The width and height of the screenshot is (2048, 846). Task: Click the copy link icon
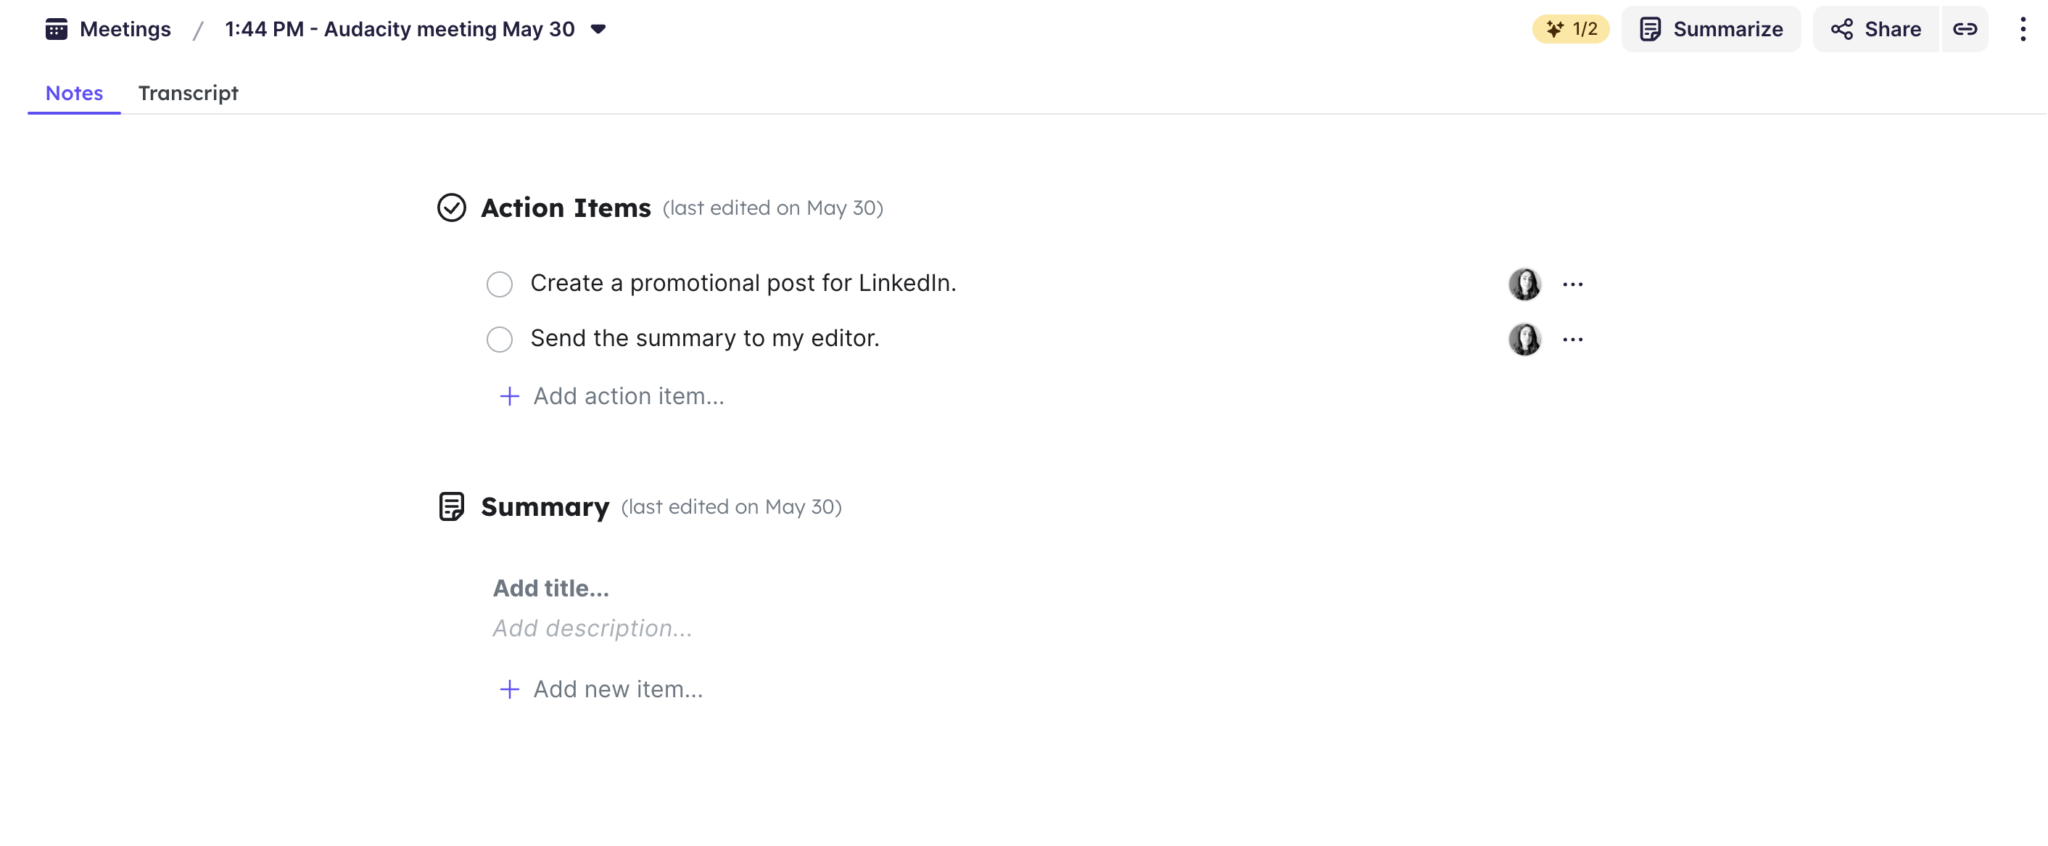[1965, 29]
